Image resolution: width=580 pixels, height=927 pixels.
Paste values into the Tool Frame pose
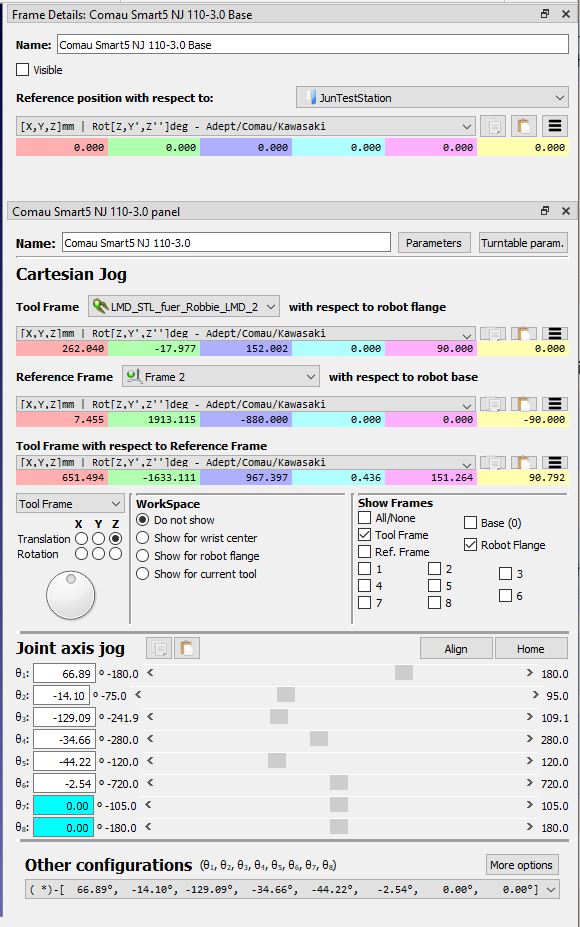[x=523, y=333]
